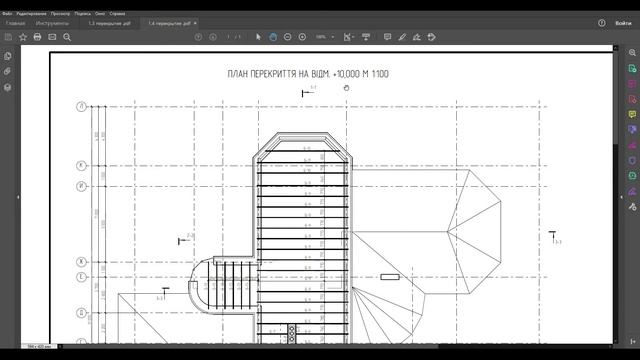Toggle scrolling mode toolbar icon
The image size is (640, 360).
[x=366, y=37]
